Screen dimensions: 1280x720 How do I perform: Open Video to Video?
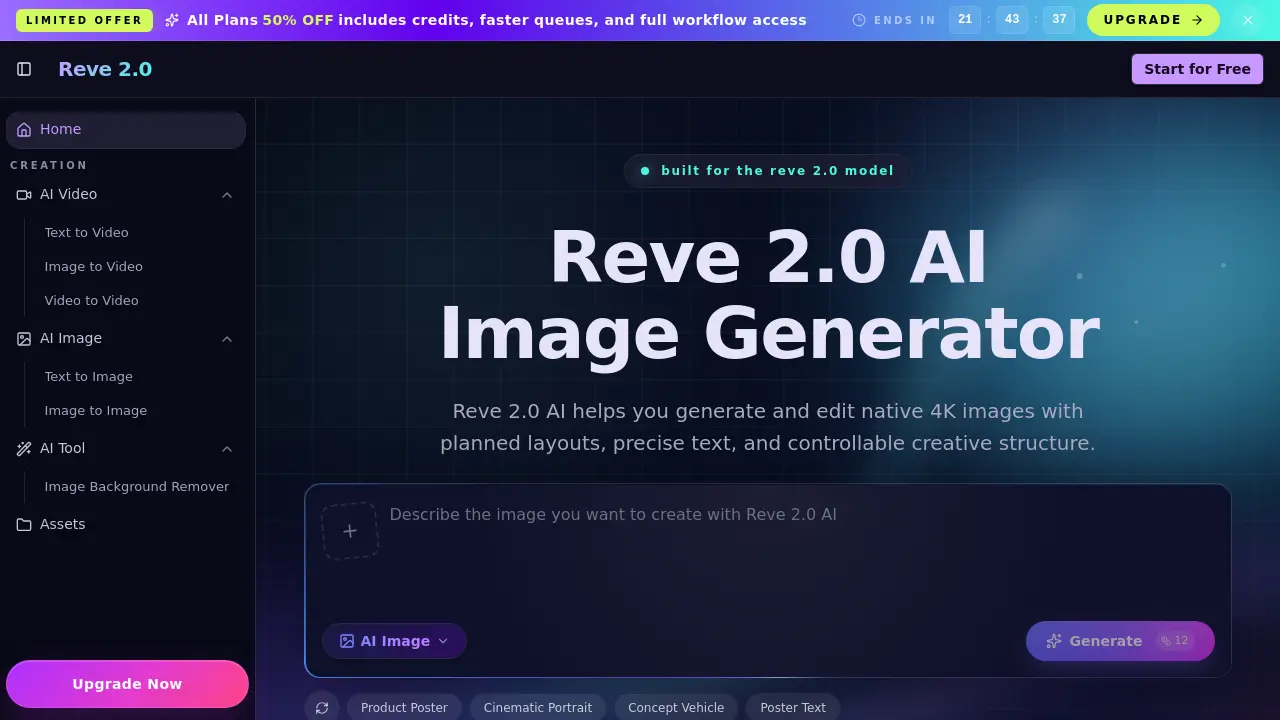click(91, 301)
